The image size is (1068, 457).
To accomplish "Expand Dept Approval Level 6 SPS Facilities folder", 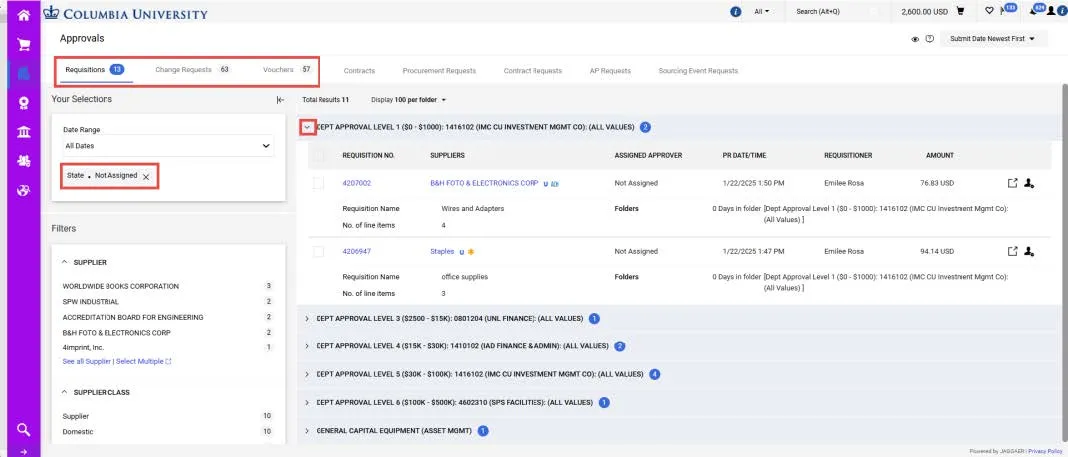I will 307,403.
